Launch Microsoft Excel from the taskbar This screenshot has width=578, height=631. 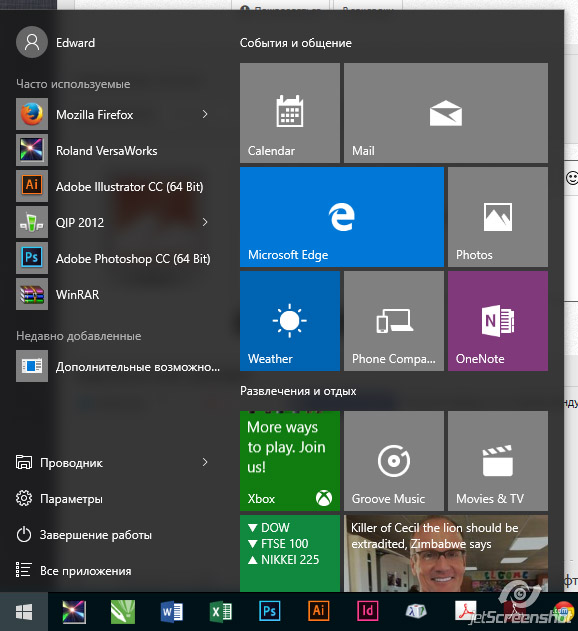click(221, 612)
